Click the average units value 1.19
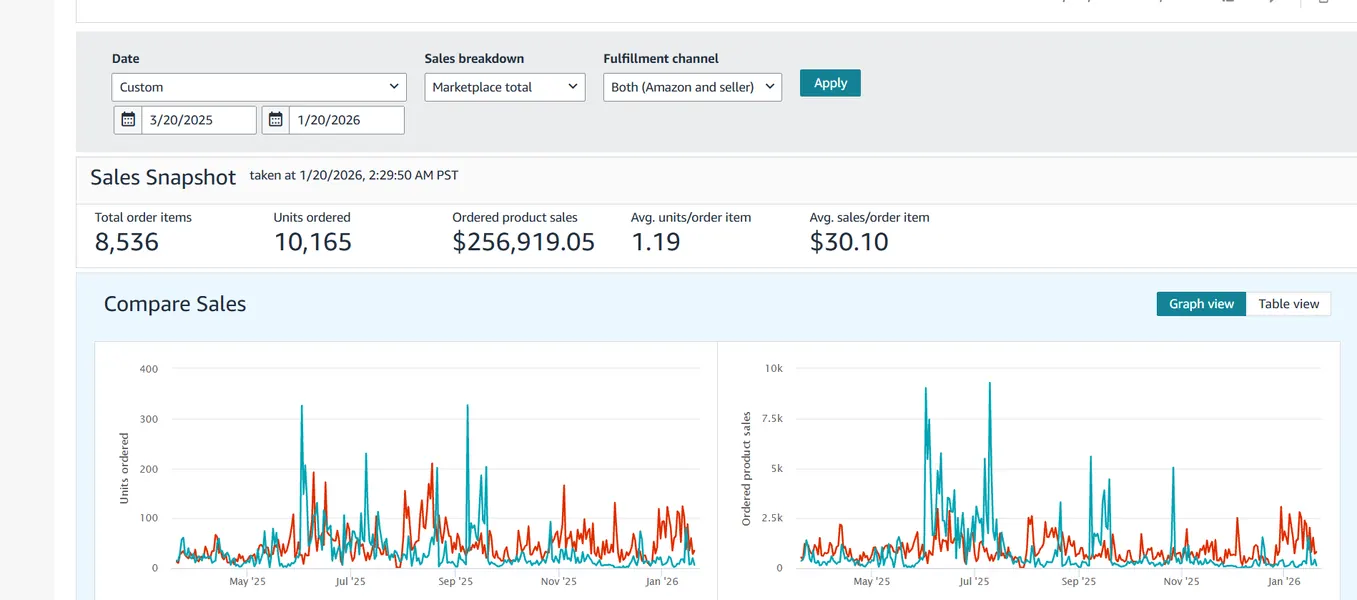 656,242
